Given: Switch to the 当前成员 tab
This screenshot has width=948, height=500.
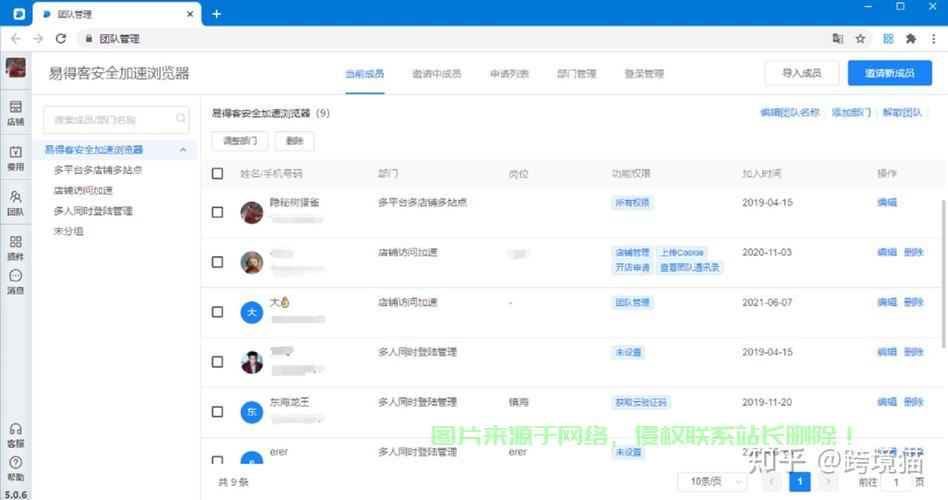Looking at the screenshot, I should 365,74.
